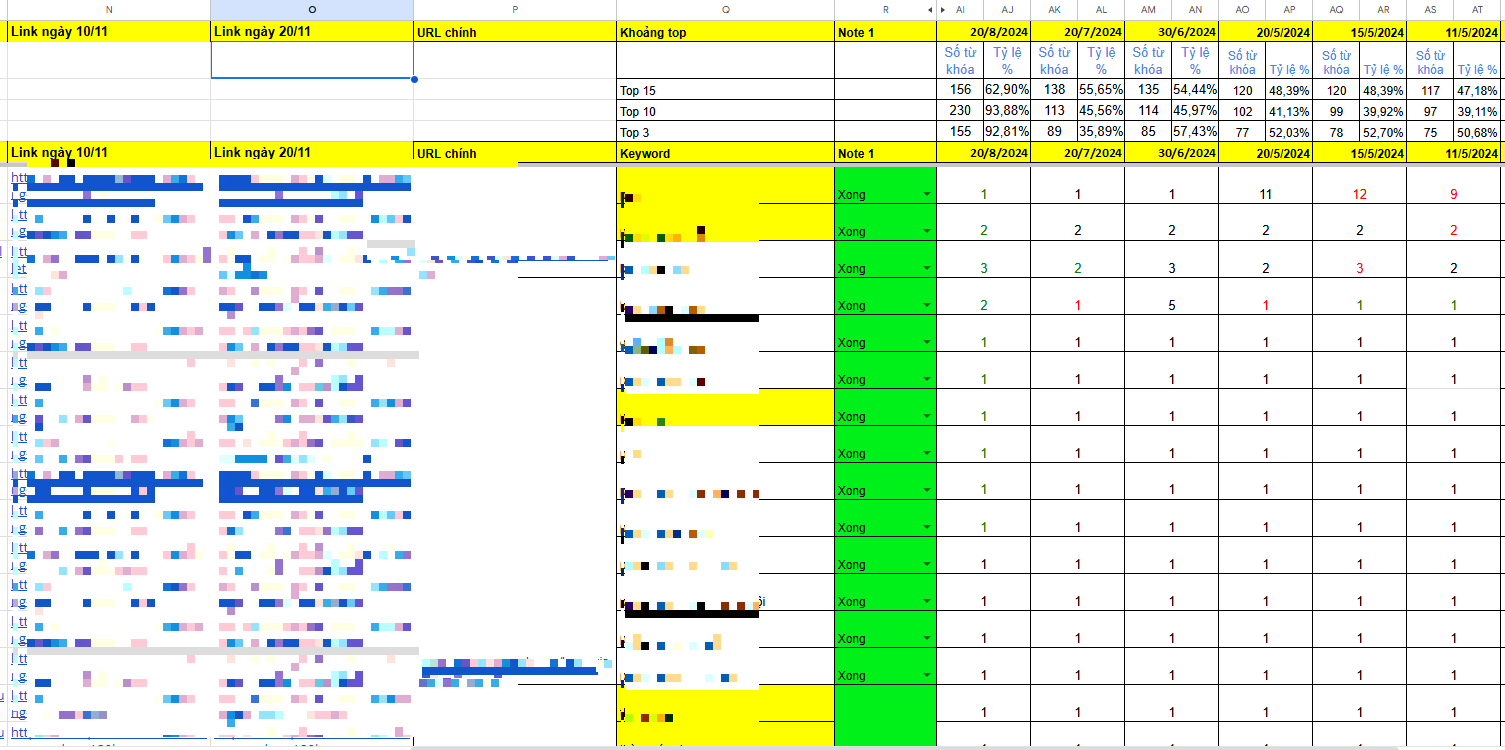This screenshot has height=750, width=1505.
Task: Select column AO header
Action: click(1242, 9)
